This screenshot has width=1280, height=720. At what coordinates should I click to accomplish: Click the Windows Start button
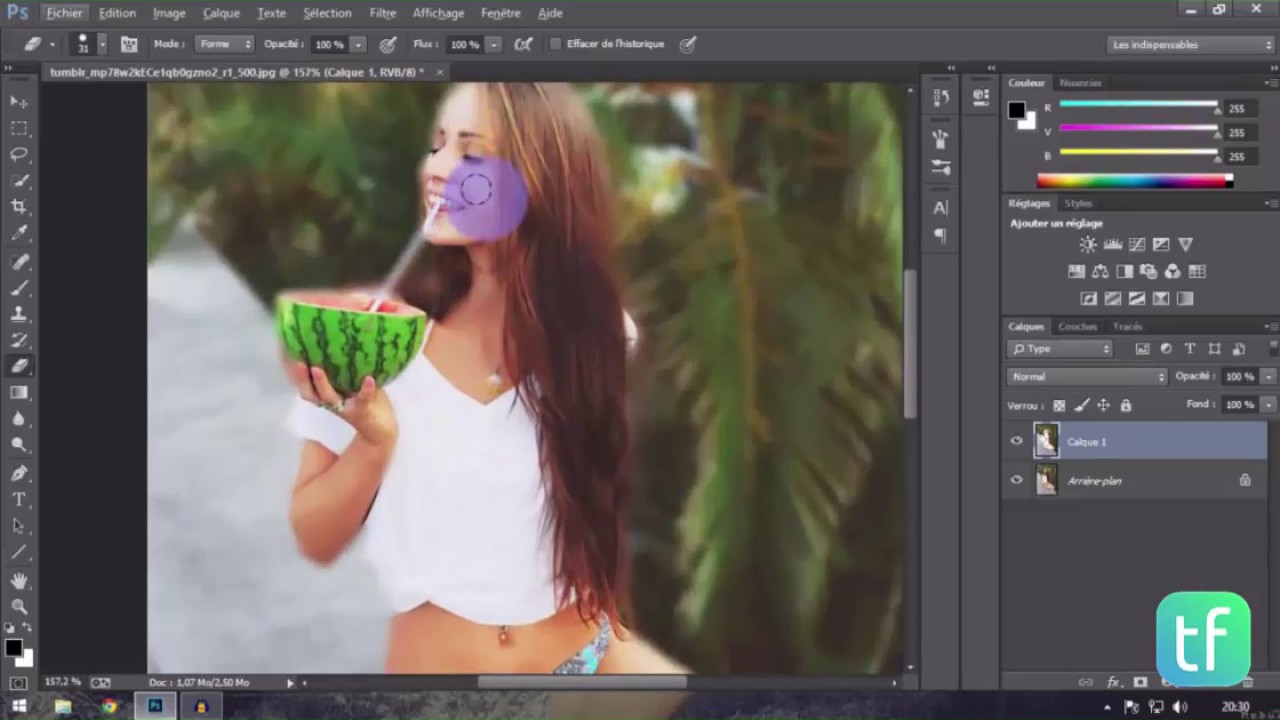coord(19,706)
